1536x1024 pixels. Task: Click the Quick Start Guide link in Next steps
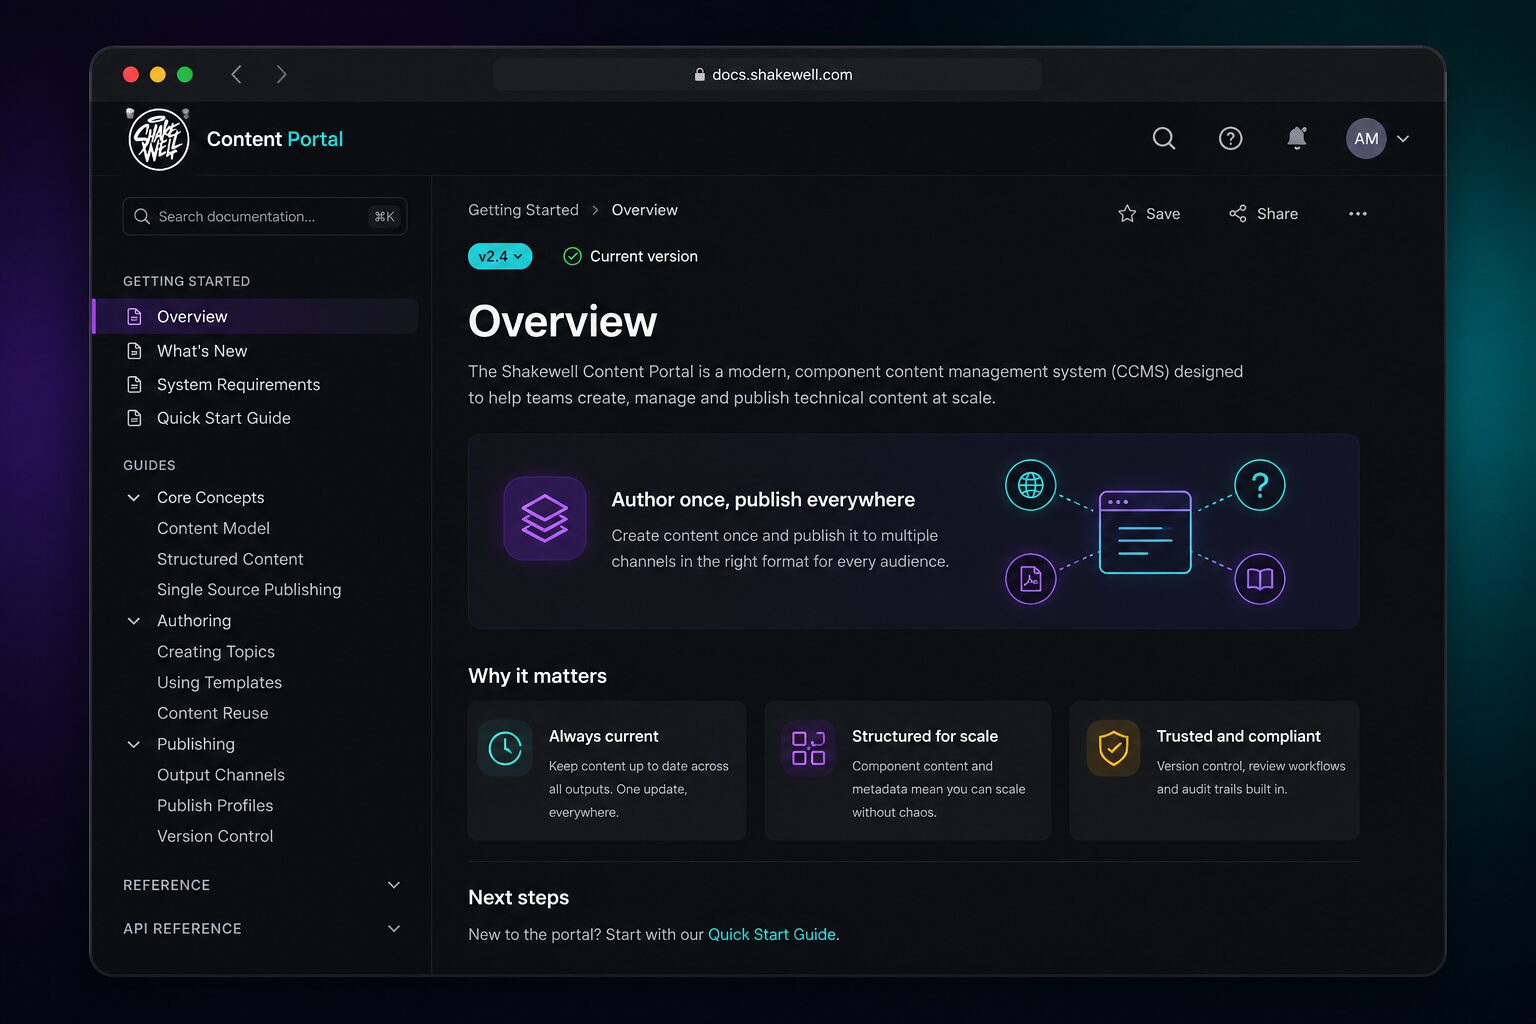[772, 934]
